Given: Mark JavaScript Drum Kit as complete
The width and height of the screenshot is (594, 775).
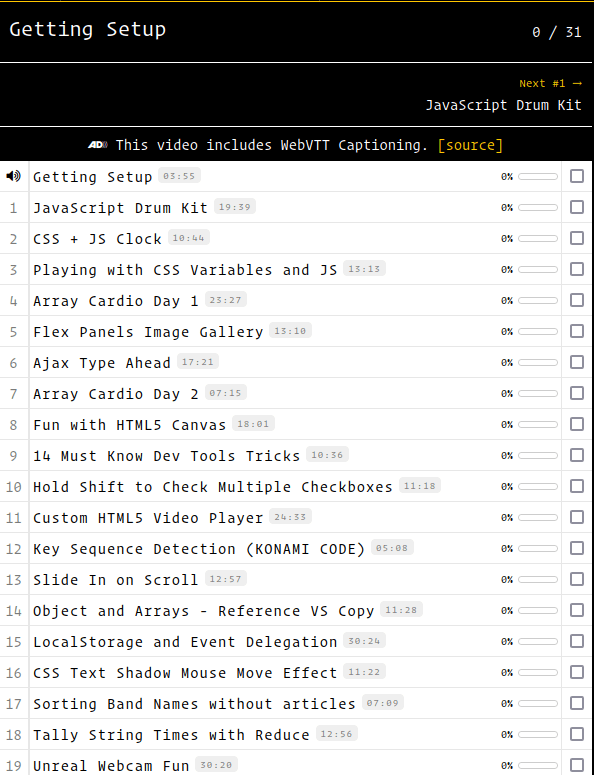Looking at the screenshot, I should (577, 207).
